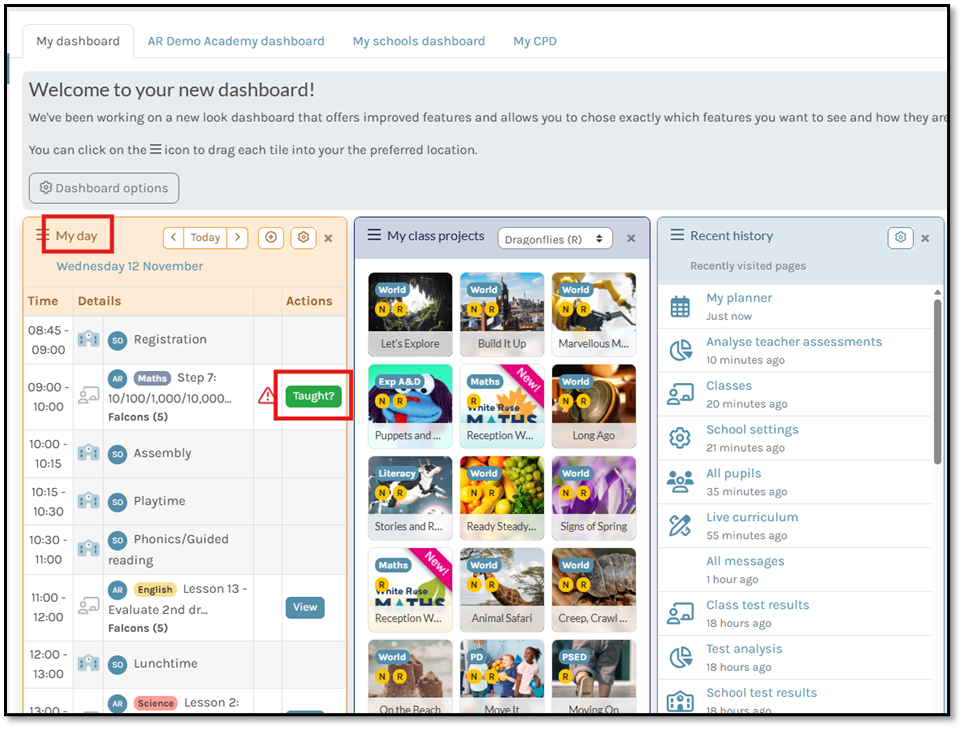Mark the Maths lesson as Taught
The width and height of the screenshot is (963, 729).
click(x=313, y=396)
